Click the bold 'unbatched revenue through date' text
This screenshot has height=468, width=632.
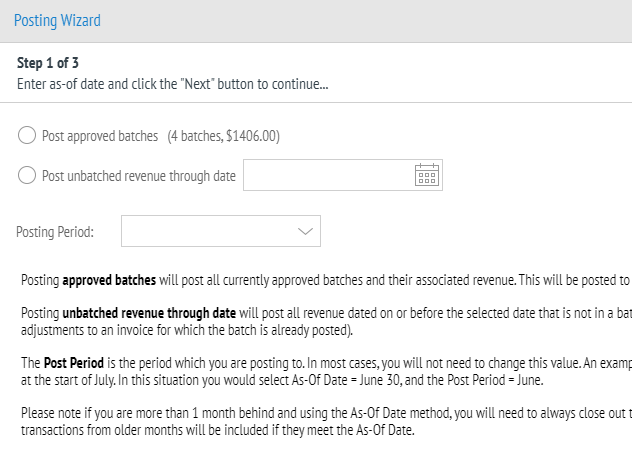click(149, 313)
